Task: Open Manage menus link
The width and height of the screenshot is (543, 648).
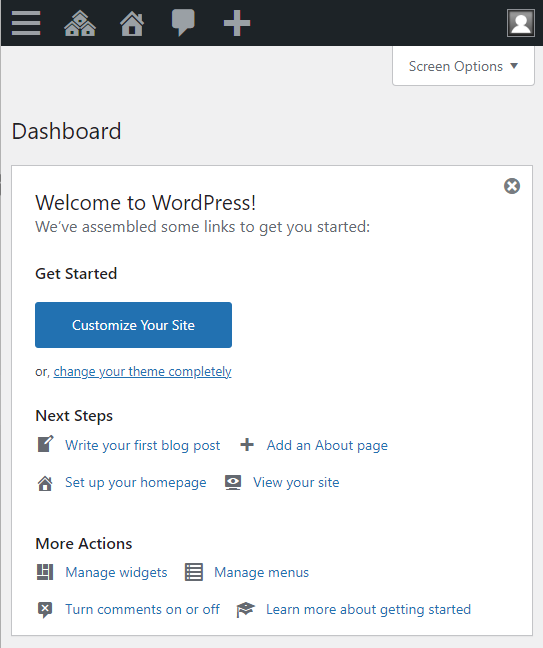Action: [x=261, y=572]
